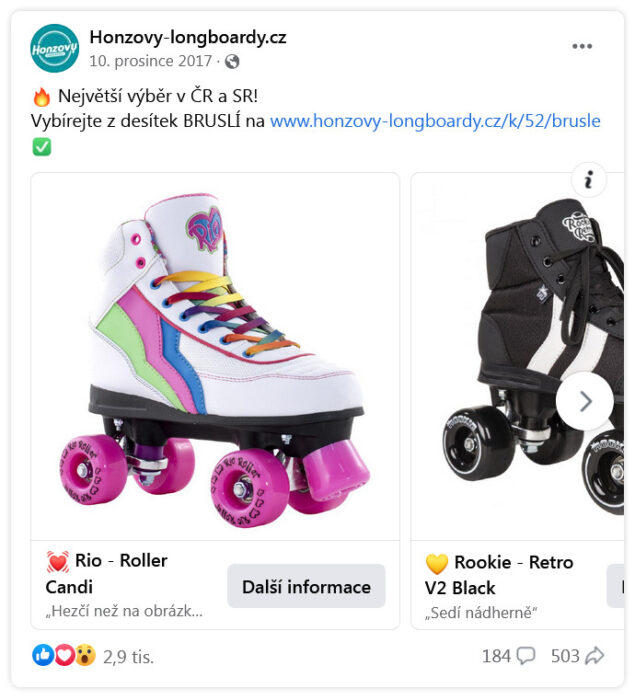Click the 503 shares count
This screenshot has width=635, height=700.
click(565, 656)
